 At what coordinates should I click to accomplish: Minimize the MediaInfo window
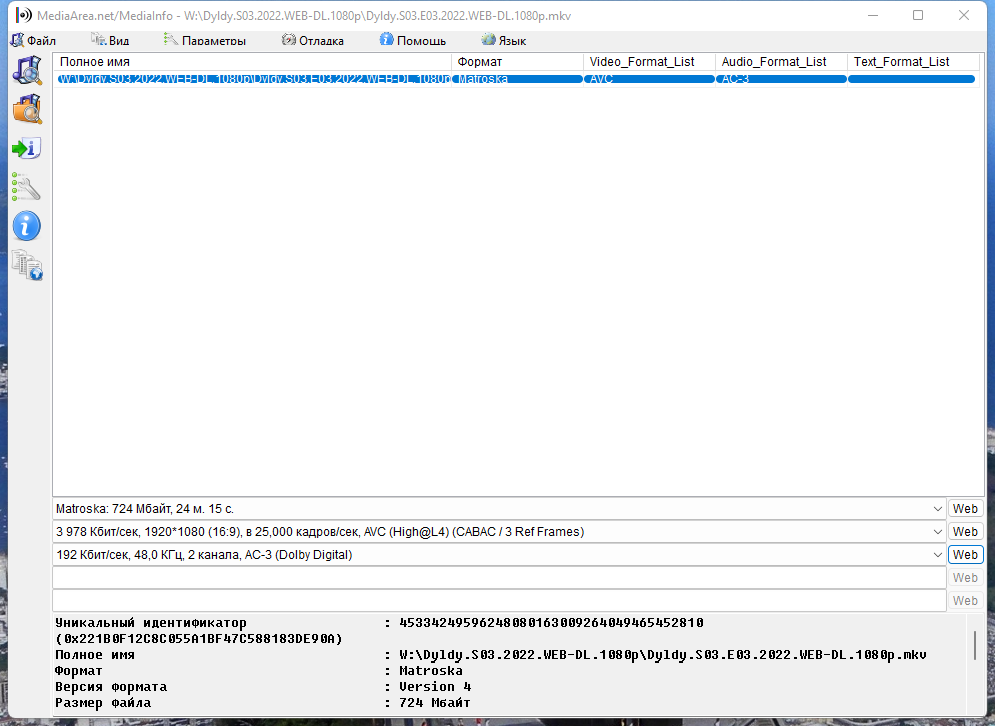click(873, 15)
